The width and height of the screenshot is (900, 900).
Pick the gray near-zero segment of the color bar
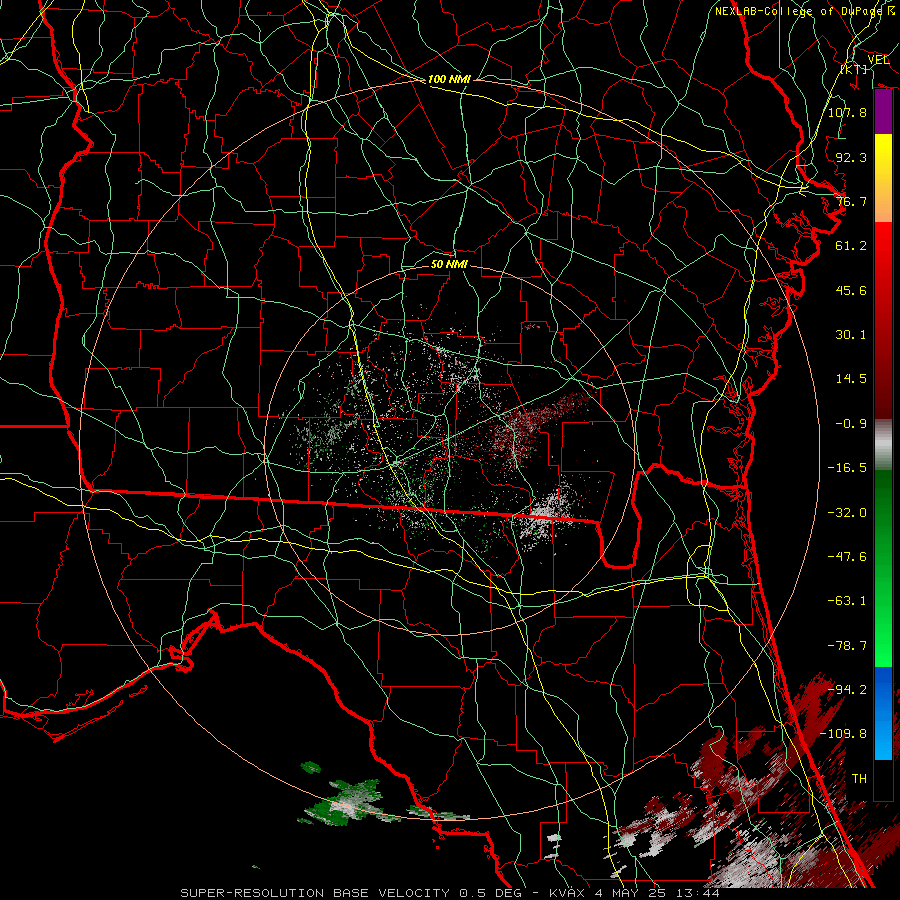click(883, 445)
